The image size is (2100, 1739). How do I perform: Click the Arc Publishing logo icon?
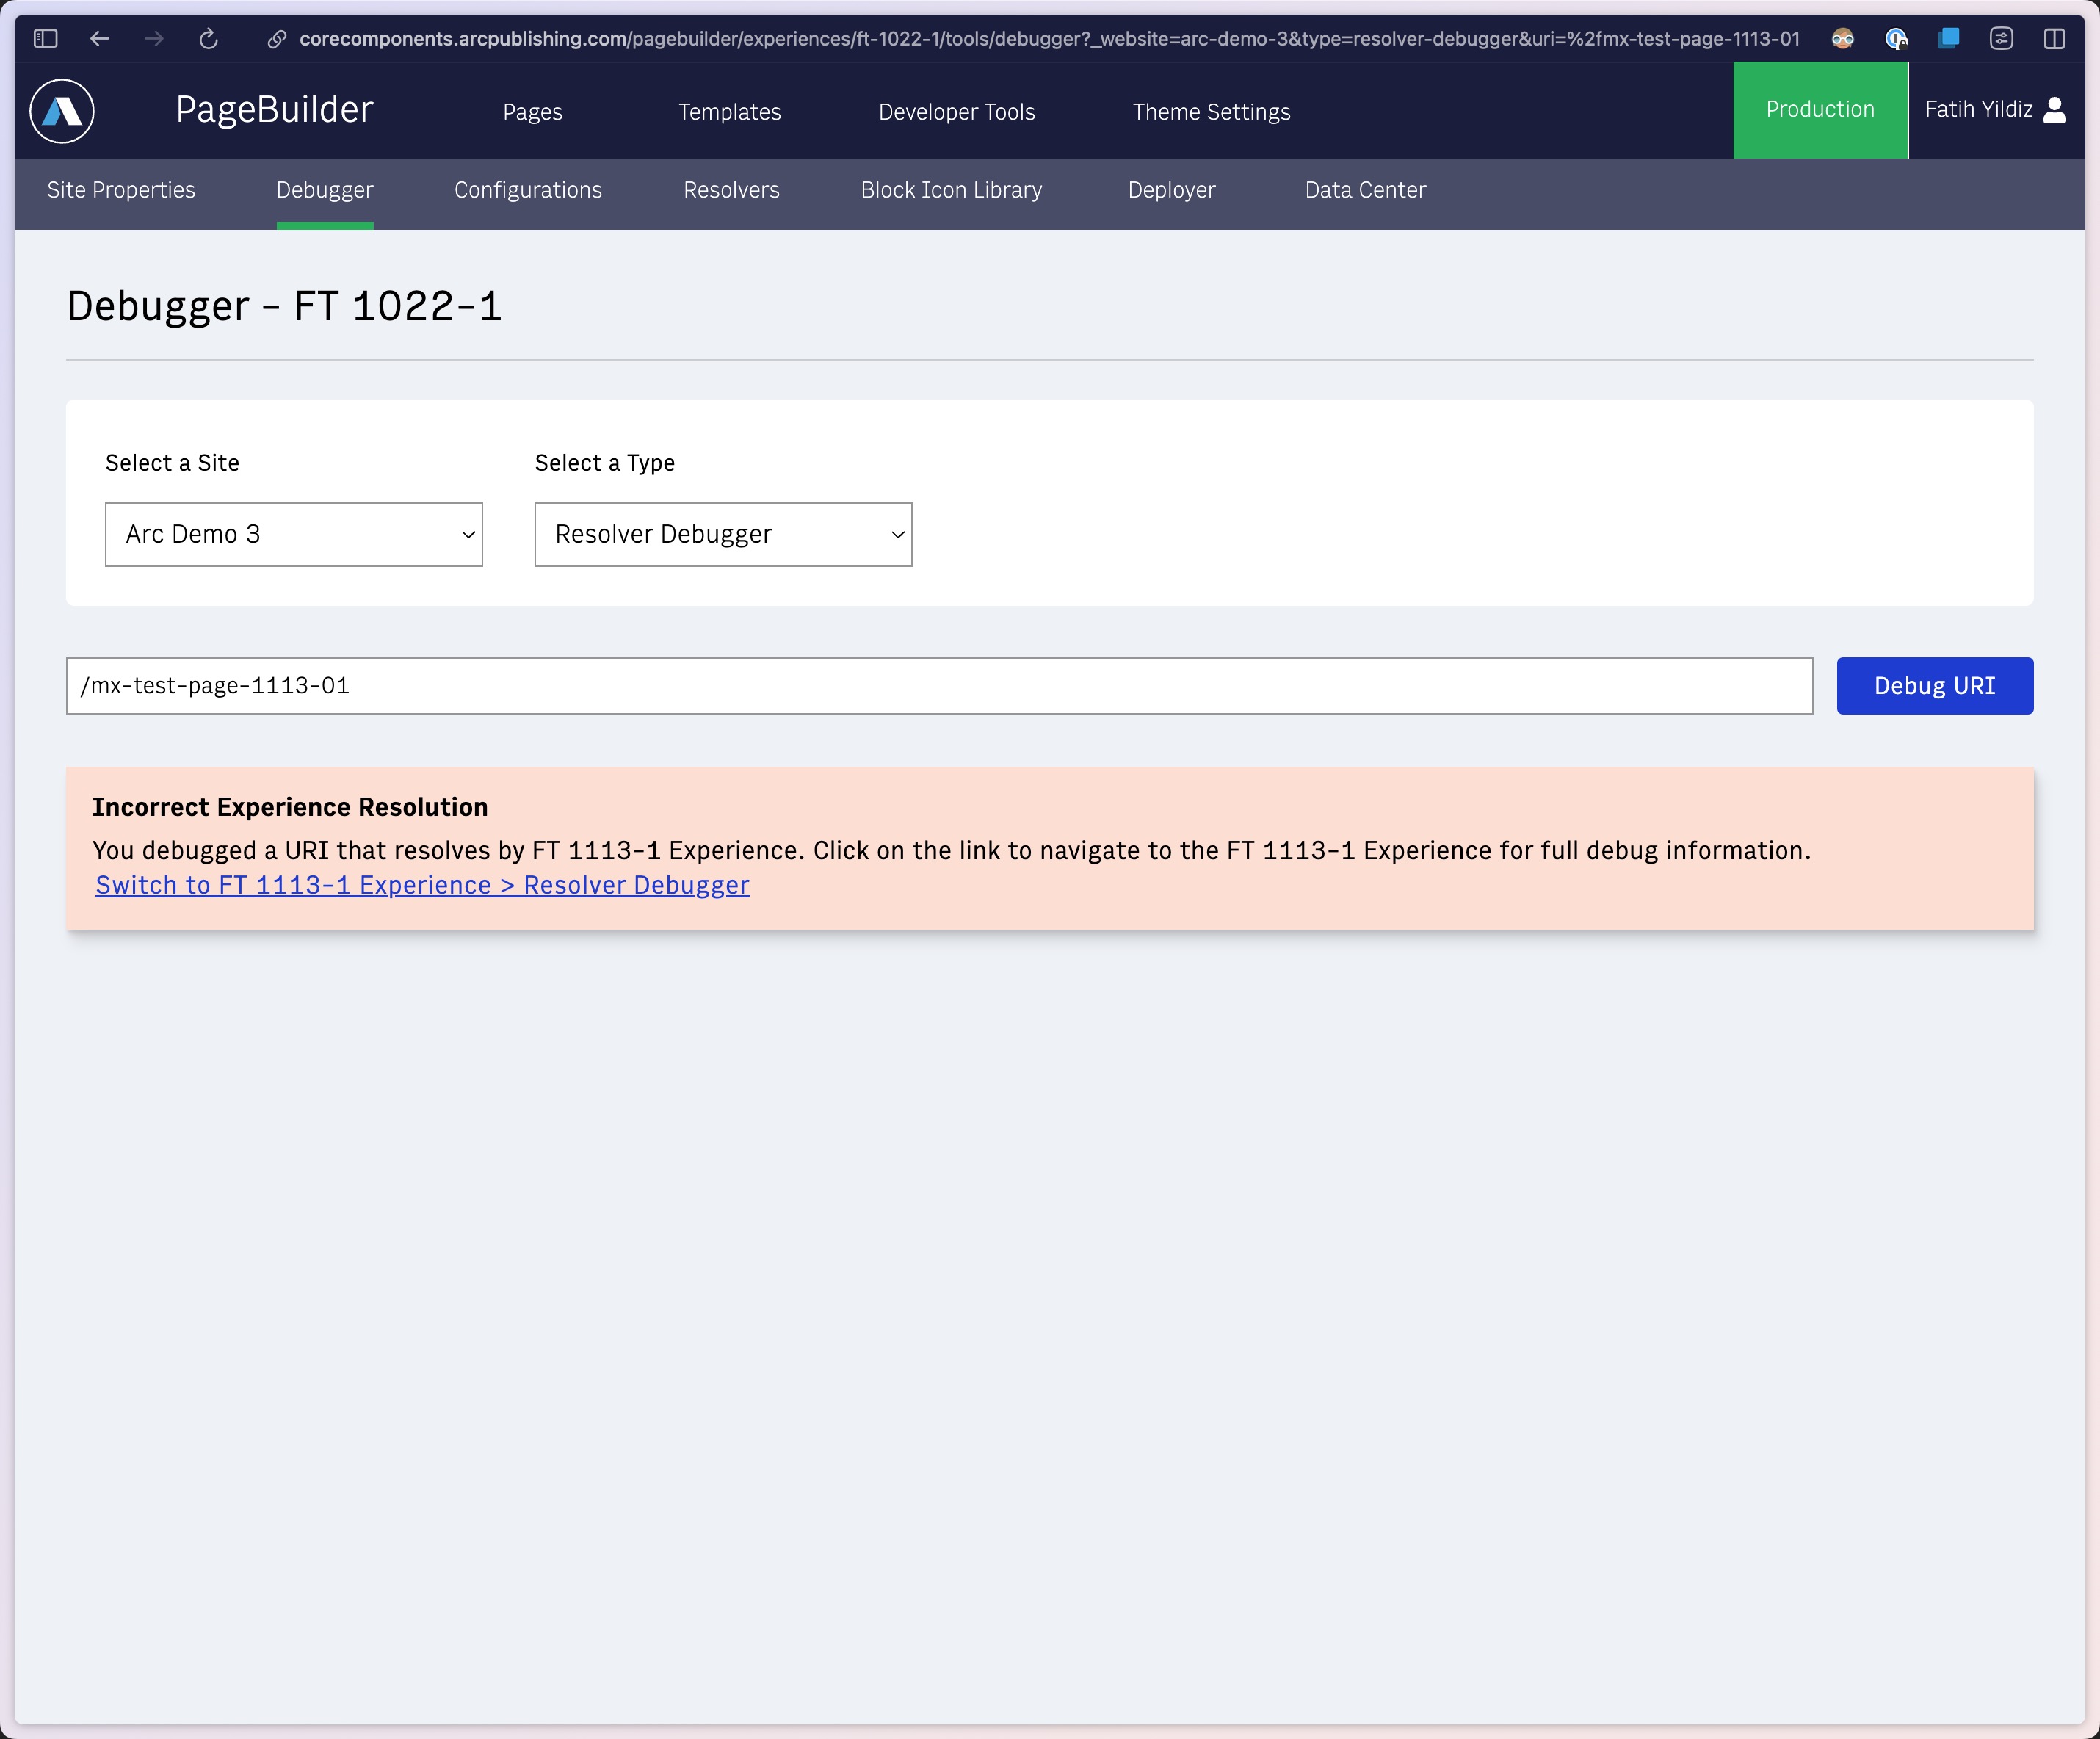(61, 110)
